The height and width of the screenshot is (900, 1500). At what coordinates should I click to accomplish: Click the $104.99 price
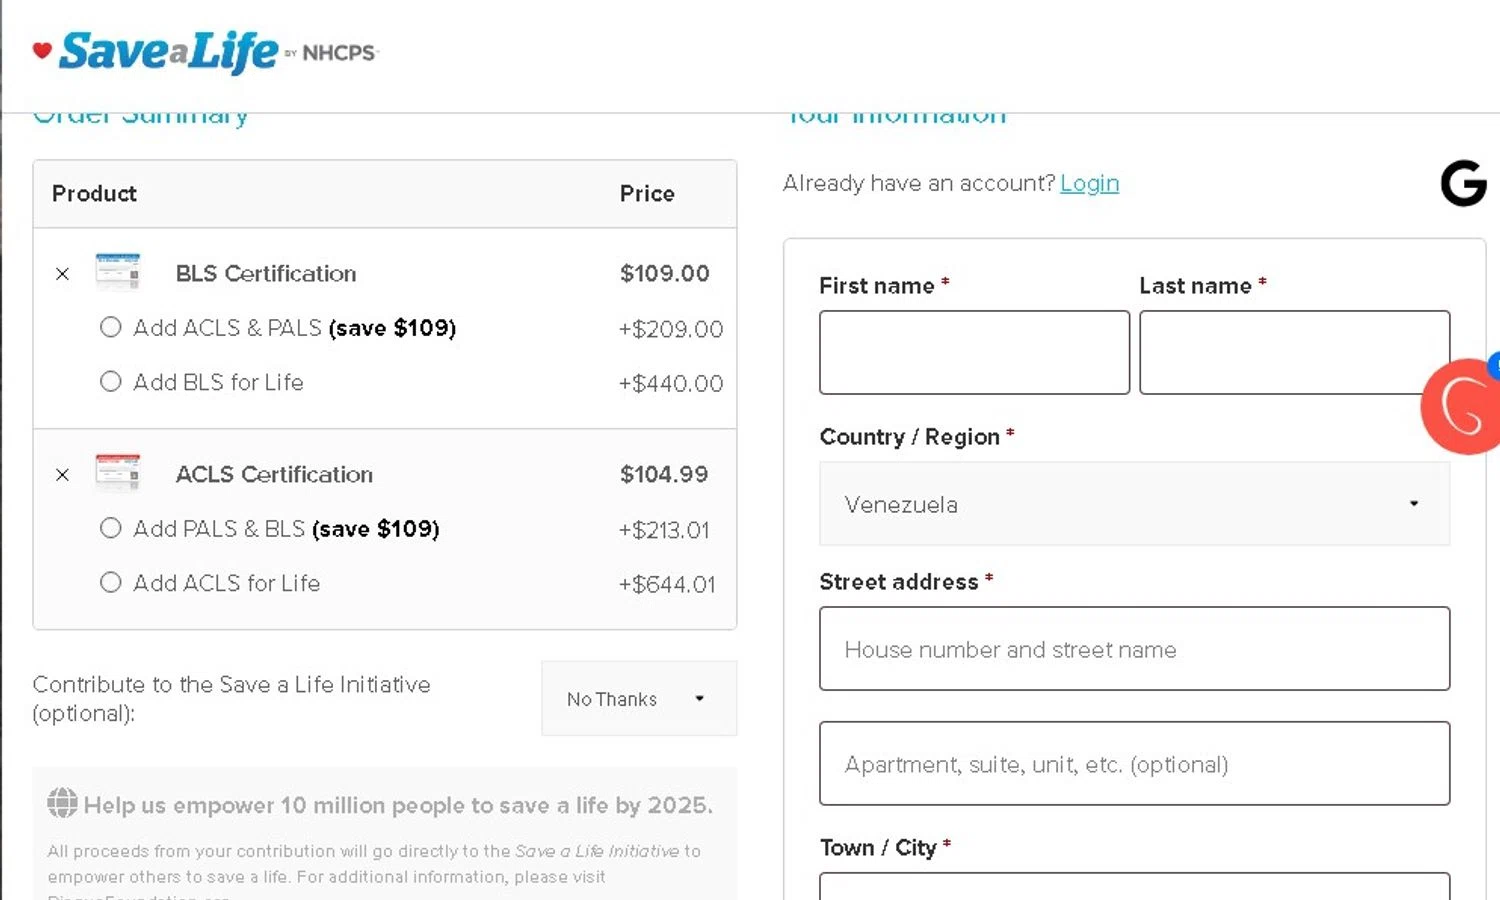[x=664, y=475]
